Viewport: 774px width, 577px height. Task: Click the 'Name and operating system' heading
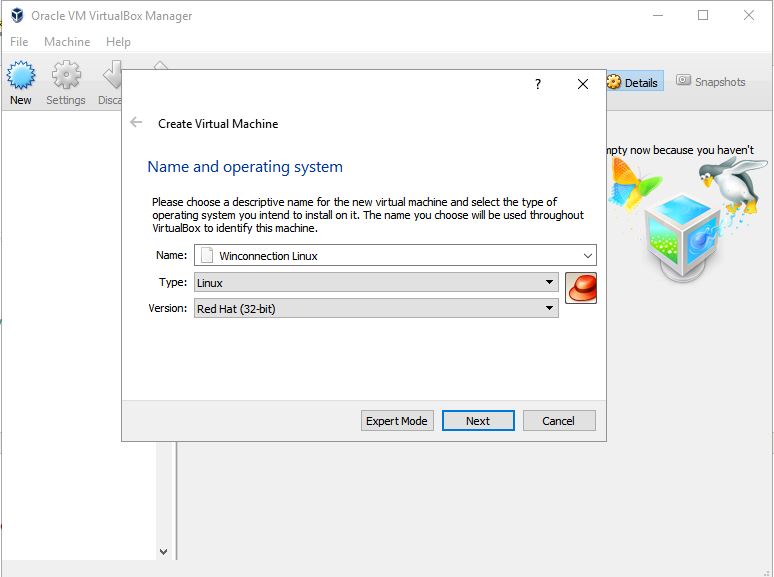tap(245, 167)
